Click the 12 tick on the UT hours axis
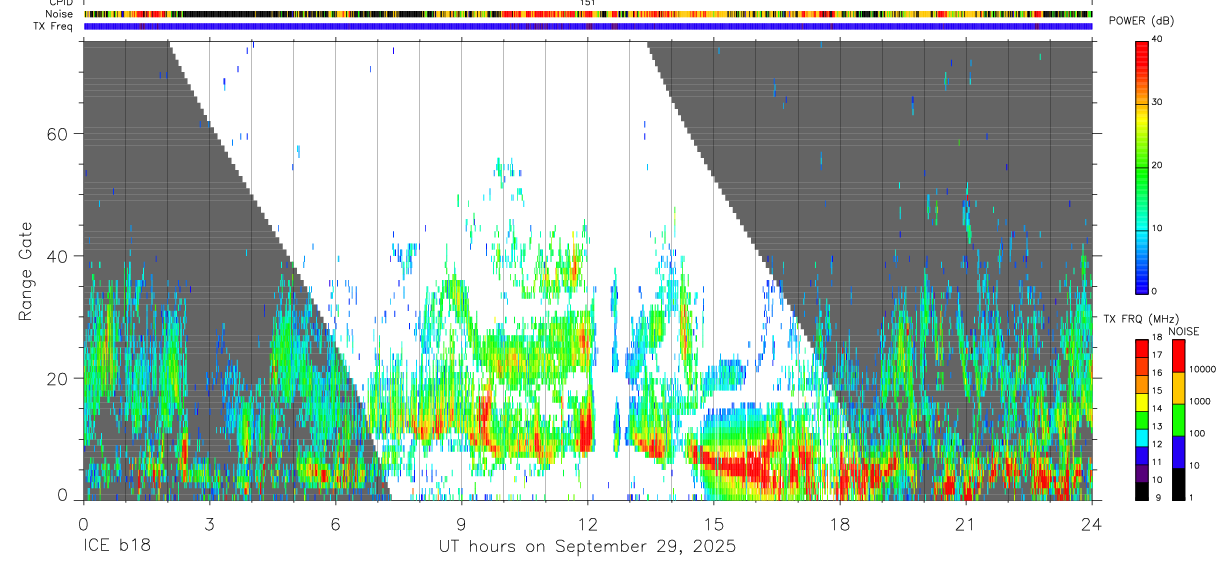Image resolution: width=1228 pixels, height=567 pixels. pos(587,523)
